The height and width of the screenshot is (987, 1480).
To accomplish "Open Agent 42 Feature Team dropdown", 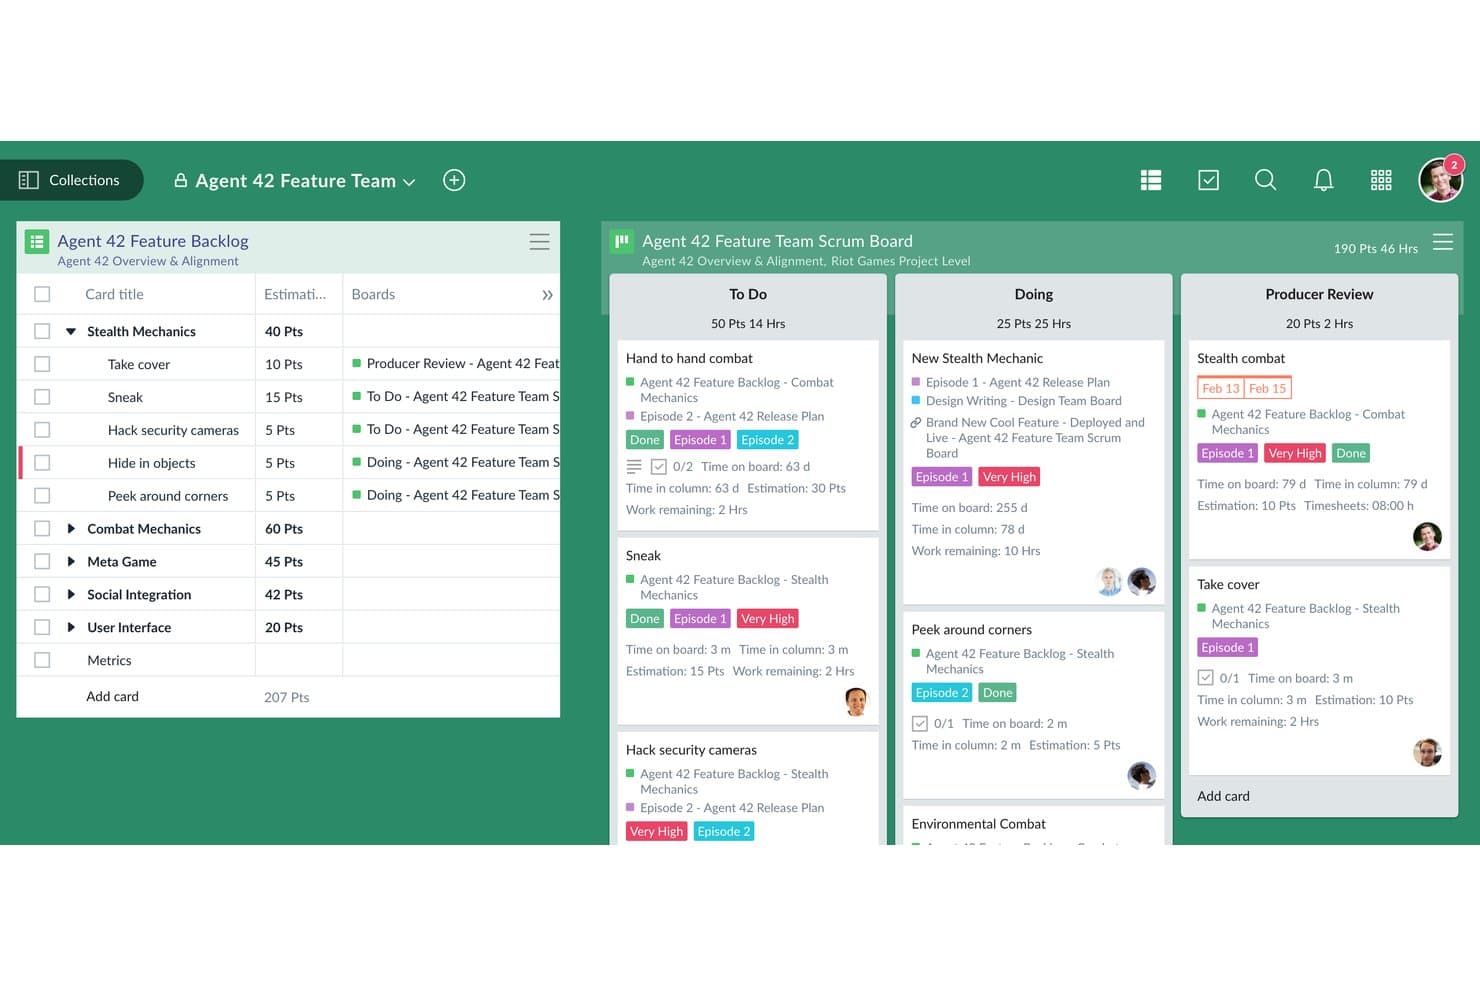I will [x=295, y=181].
